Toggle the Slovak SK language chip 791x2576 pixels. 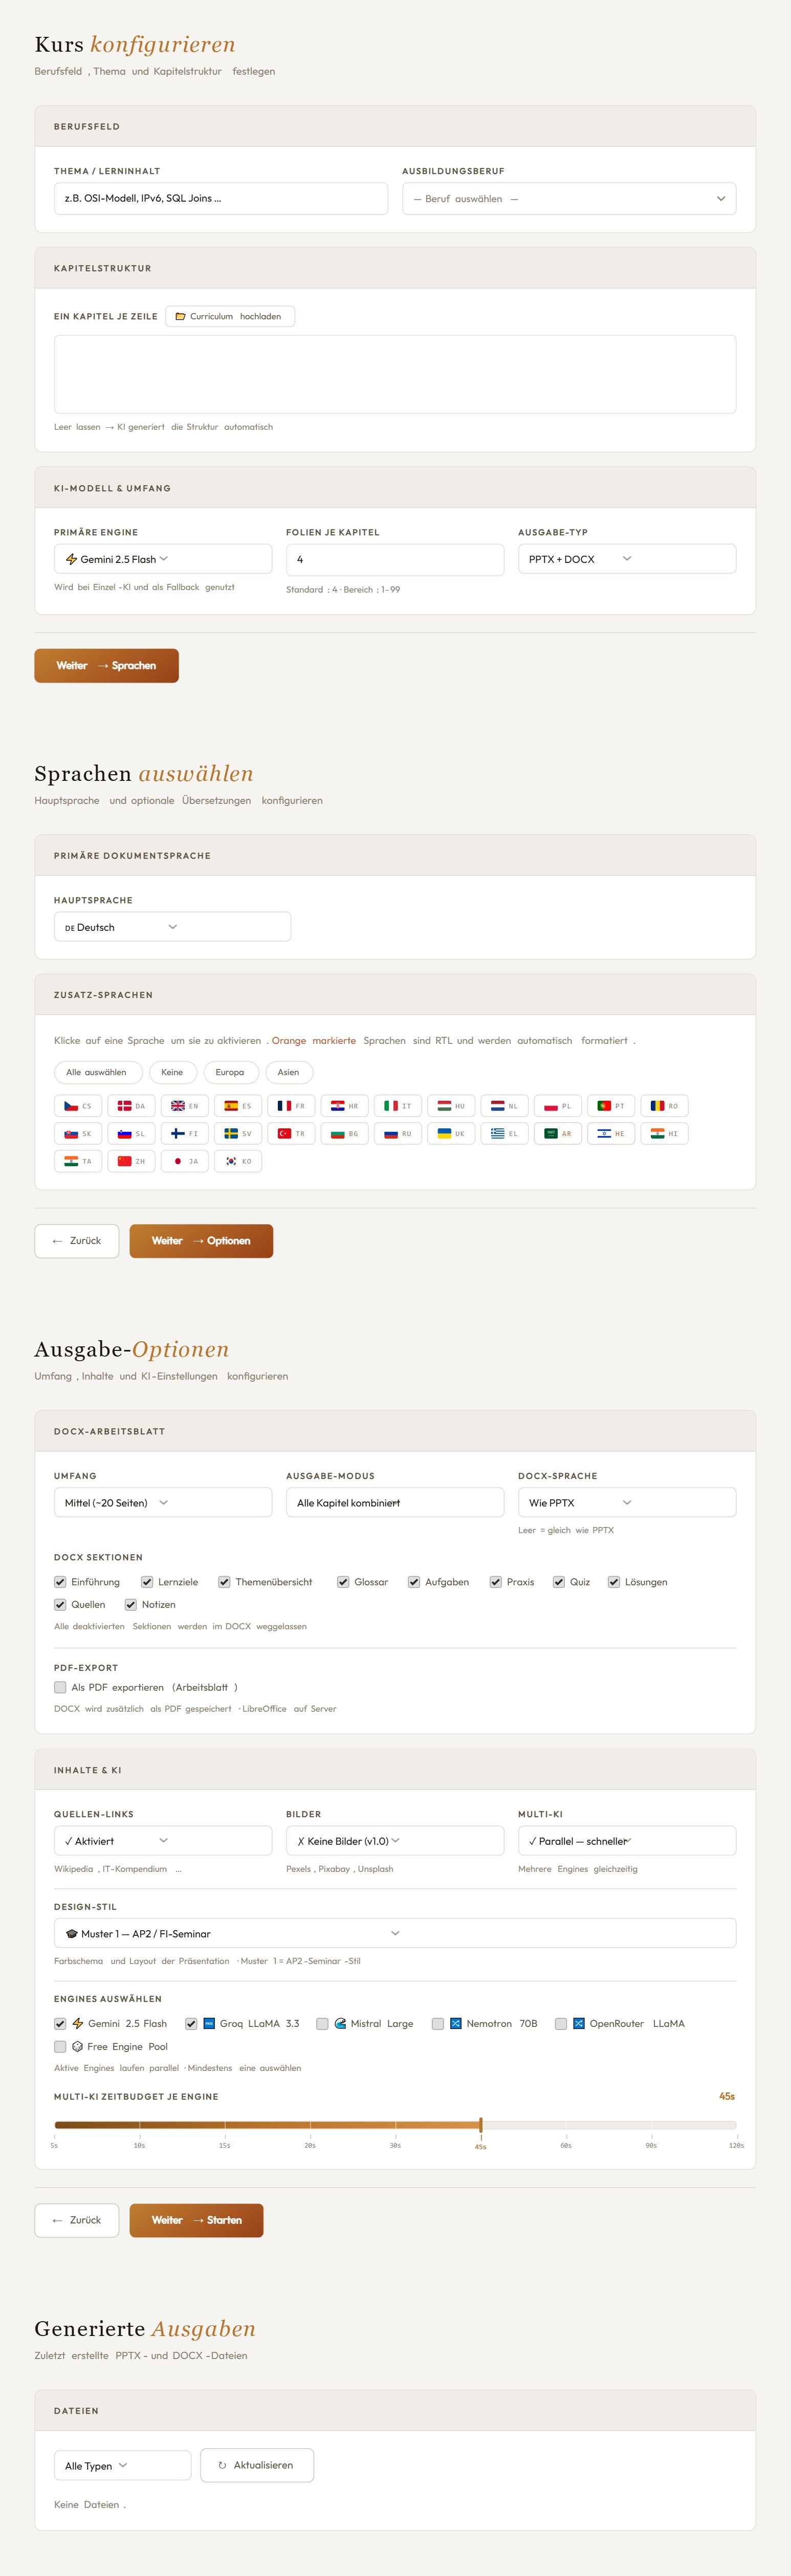click(78, 1134)
